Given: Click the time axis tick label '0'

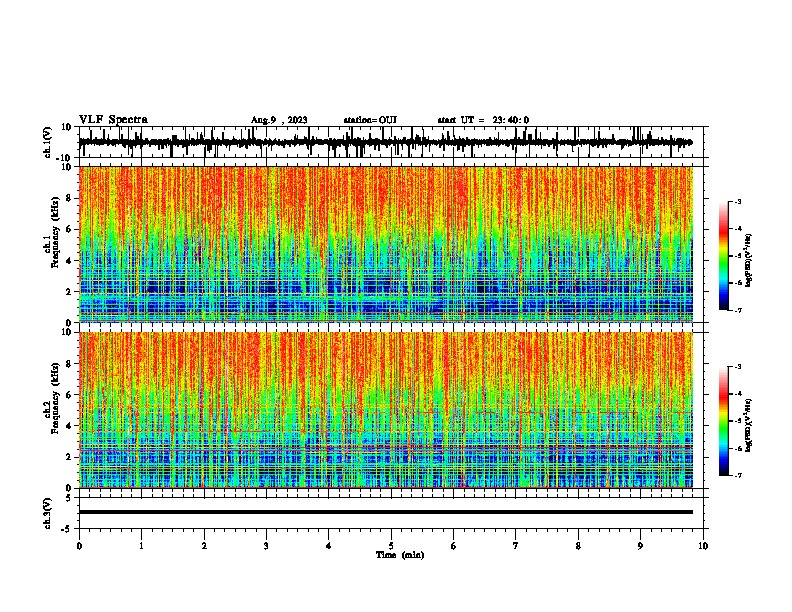Looking at the screenshot, I should click(x=79, y=546).
